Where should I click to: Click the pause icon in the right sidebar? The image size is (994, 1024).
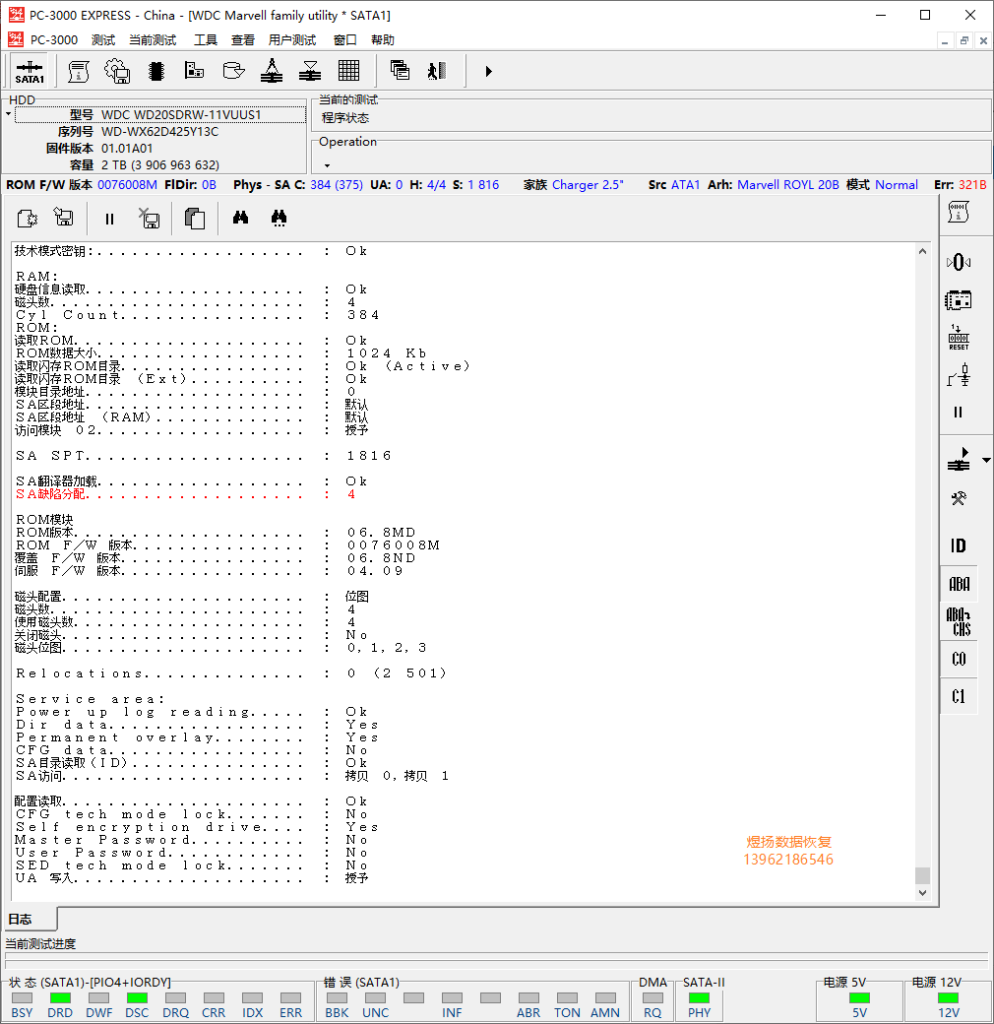pyautogui.click(x=958, y=412)
